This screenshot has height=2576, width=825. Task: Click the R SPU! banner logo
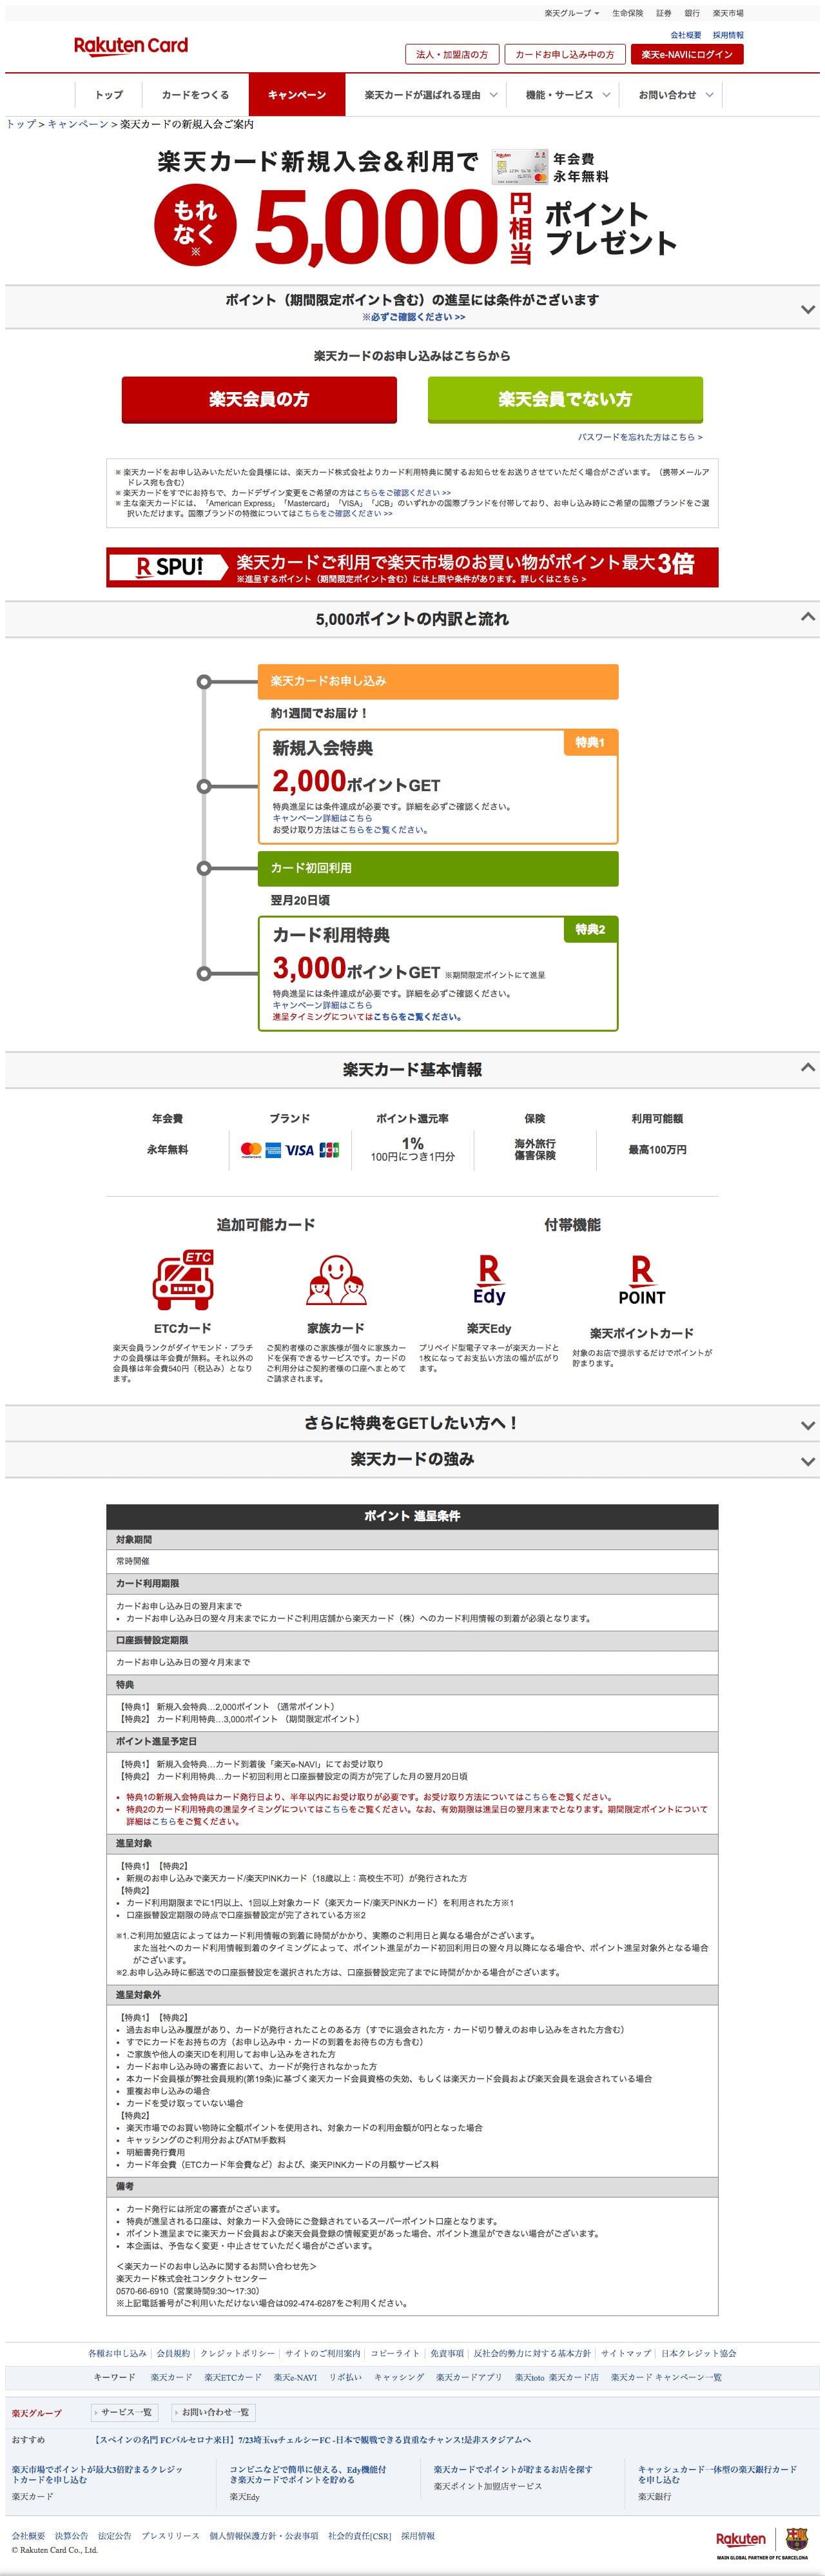[x=169, y=567]
